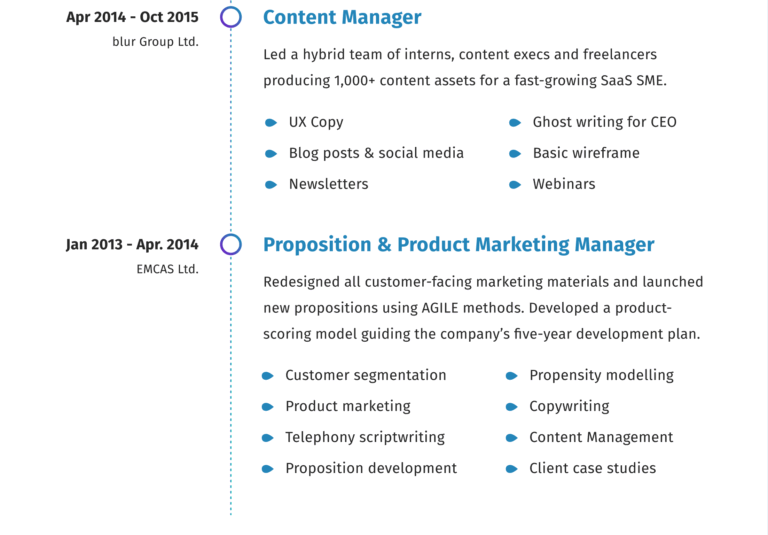Image resolution: width=768 pixels, height=535 pixels.
Task: Open the Content Manager job heading
Action: (342, 17)
